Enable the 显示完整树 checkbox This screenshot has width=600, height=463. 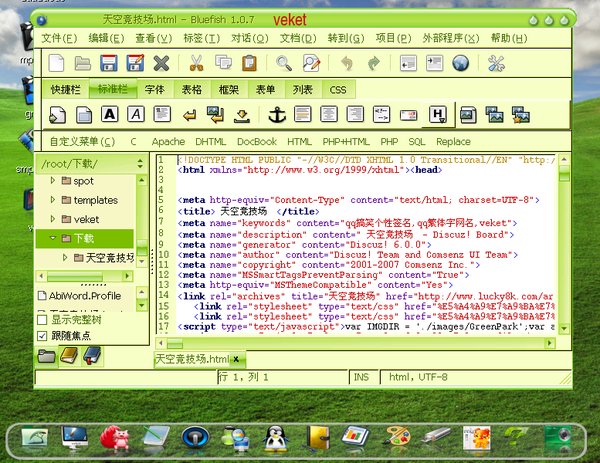tap(43, 320)
